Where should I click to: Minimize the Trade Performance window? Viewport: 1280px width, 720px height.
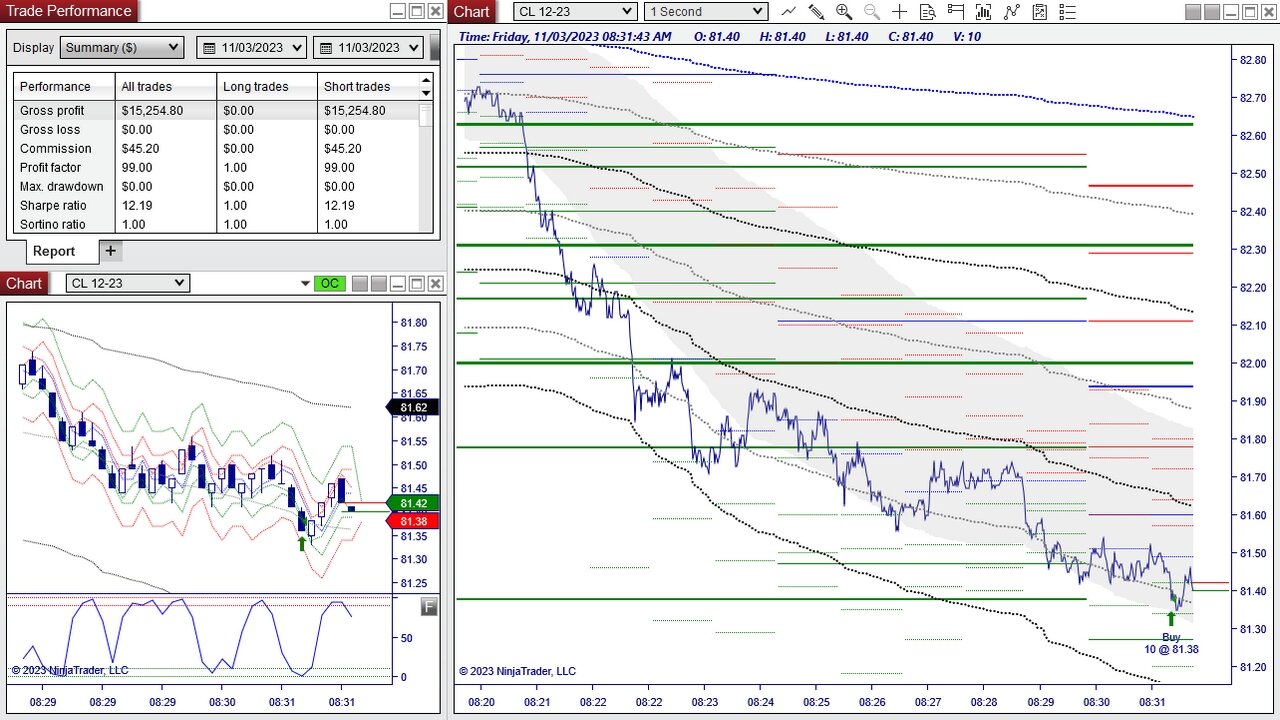397,11
